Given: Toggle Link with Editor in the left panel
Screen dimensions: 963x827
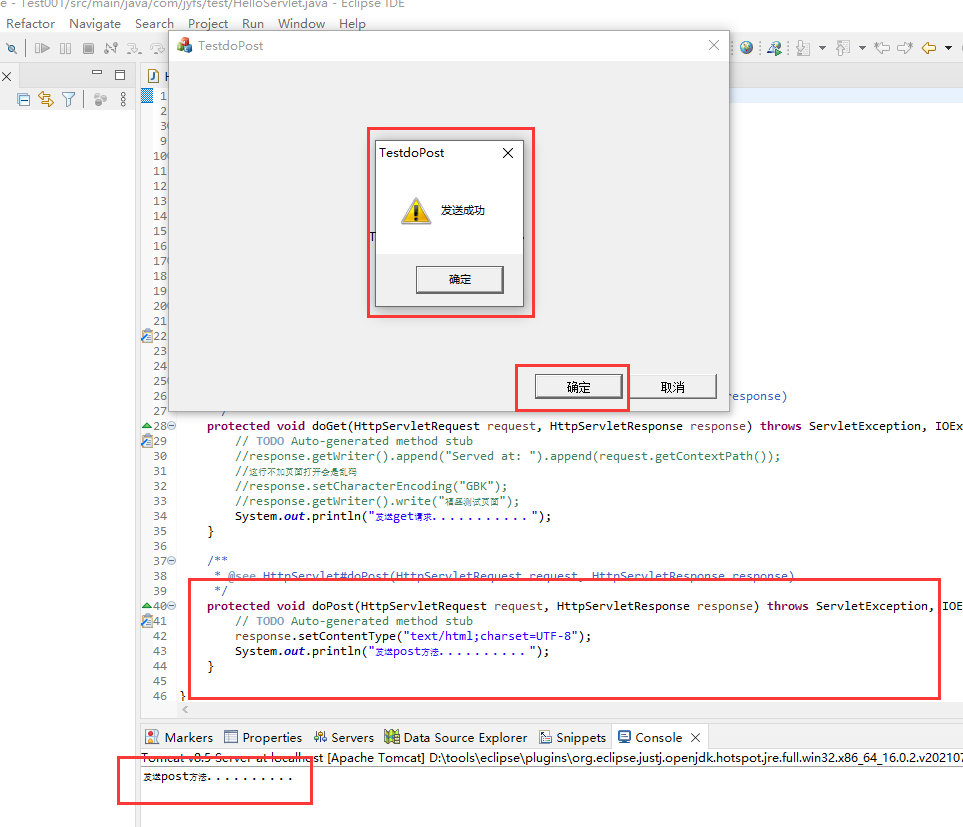Looking at the screenshot, I should tap(46, 100).
